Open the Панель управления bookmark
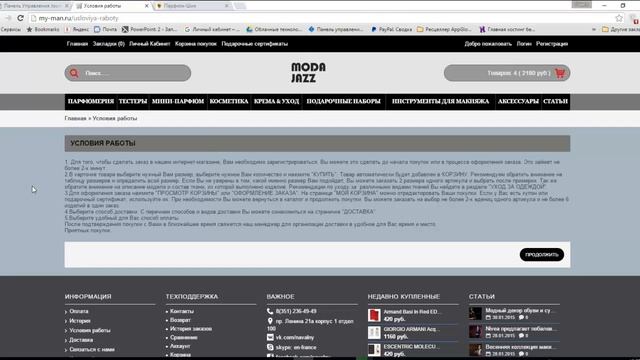The image size is (640, 360). [x=336, y=29]
